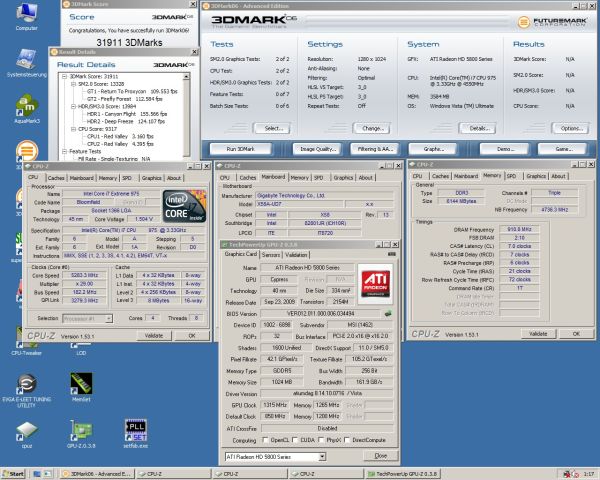Click the Graphs... button

(433, 149)
